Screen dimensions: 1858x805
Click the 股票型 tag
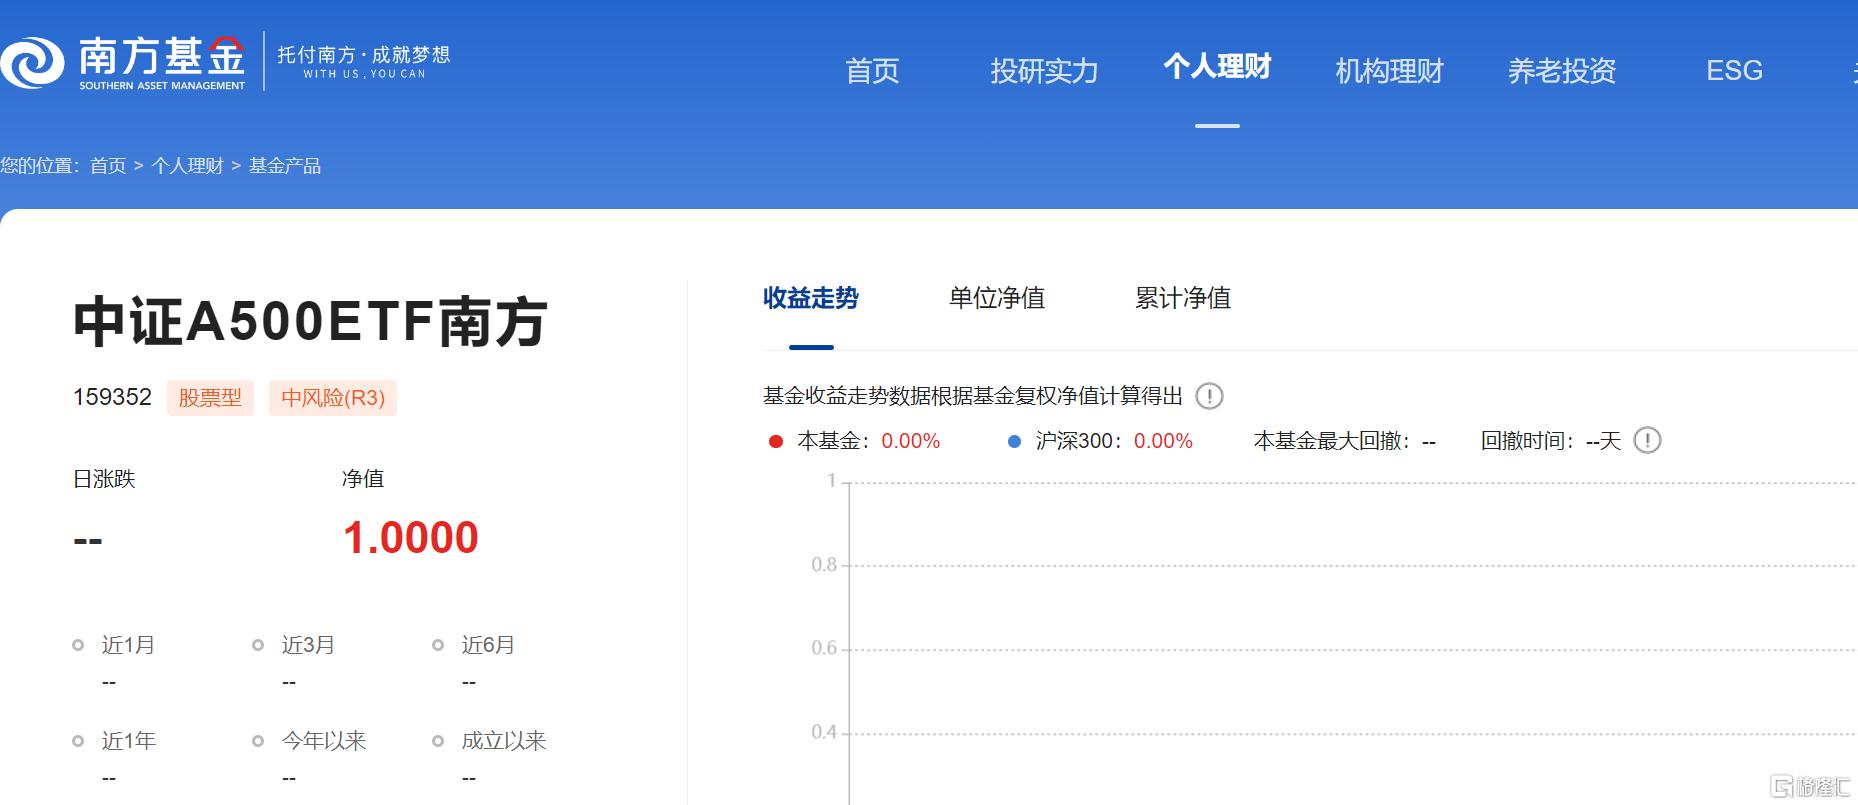pyautogui.click(x=210, y=398)
